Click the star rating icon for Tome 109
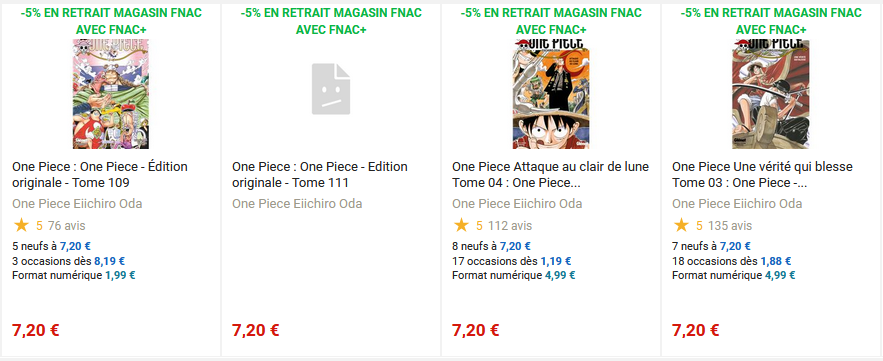This screenshot has height=361, width=883. (21, 226)
